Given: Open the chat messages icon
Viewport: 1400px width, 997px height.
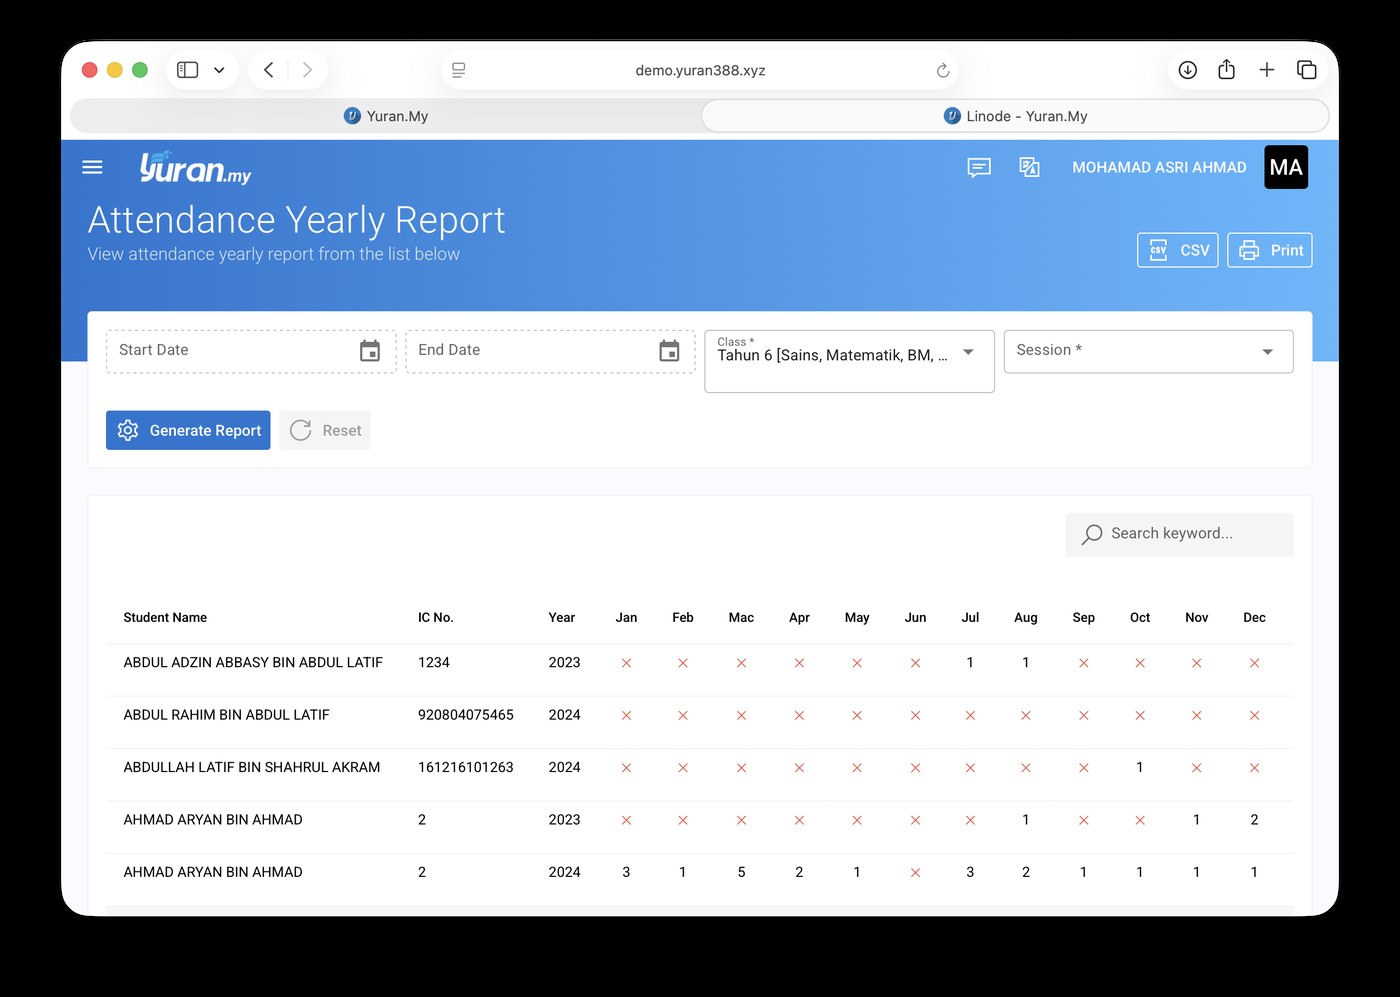Looking at the screenshot, I should point(979,167).
